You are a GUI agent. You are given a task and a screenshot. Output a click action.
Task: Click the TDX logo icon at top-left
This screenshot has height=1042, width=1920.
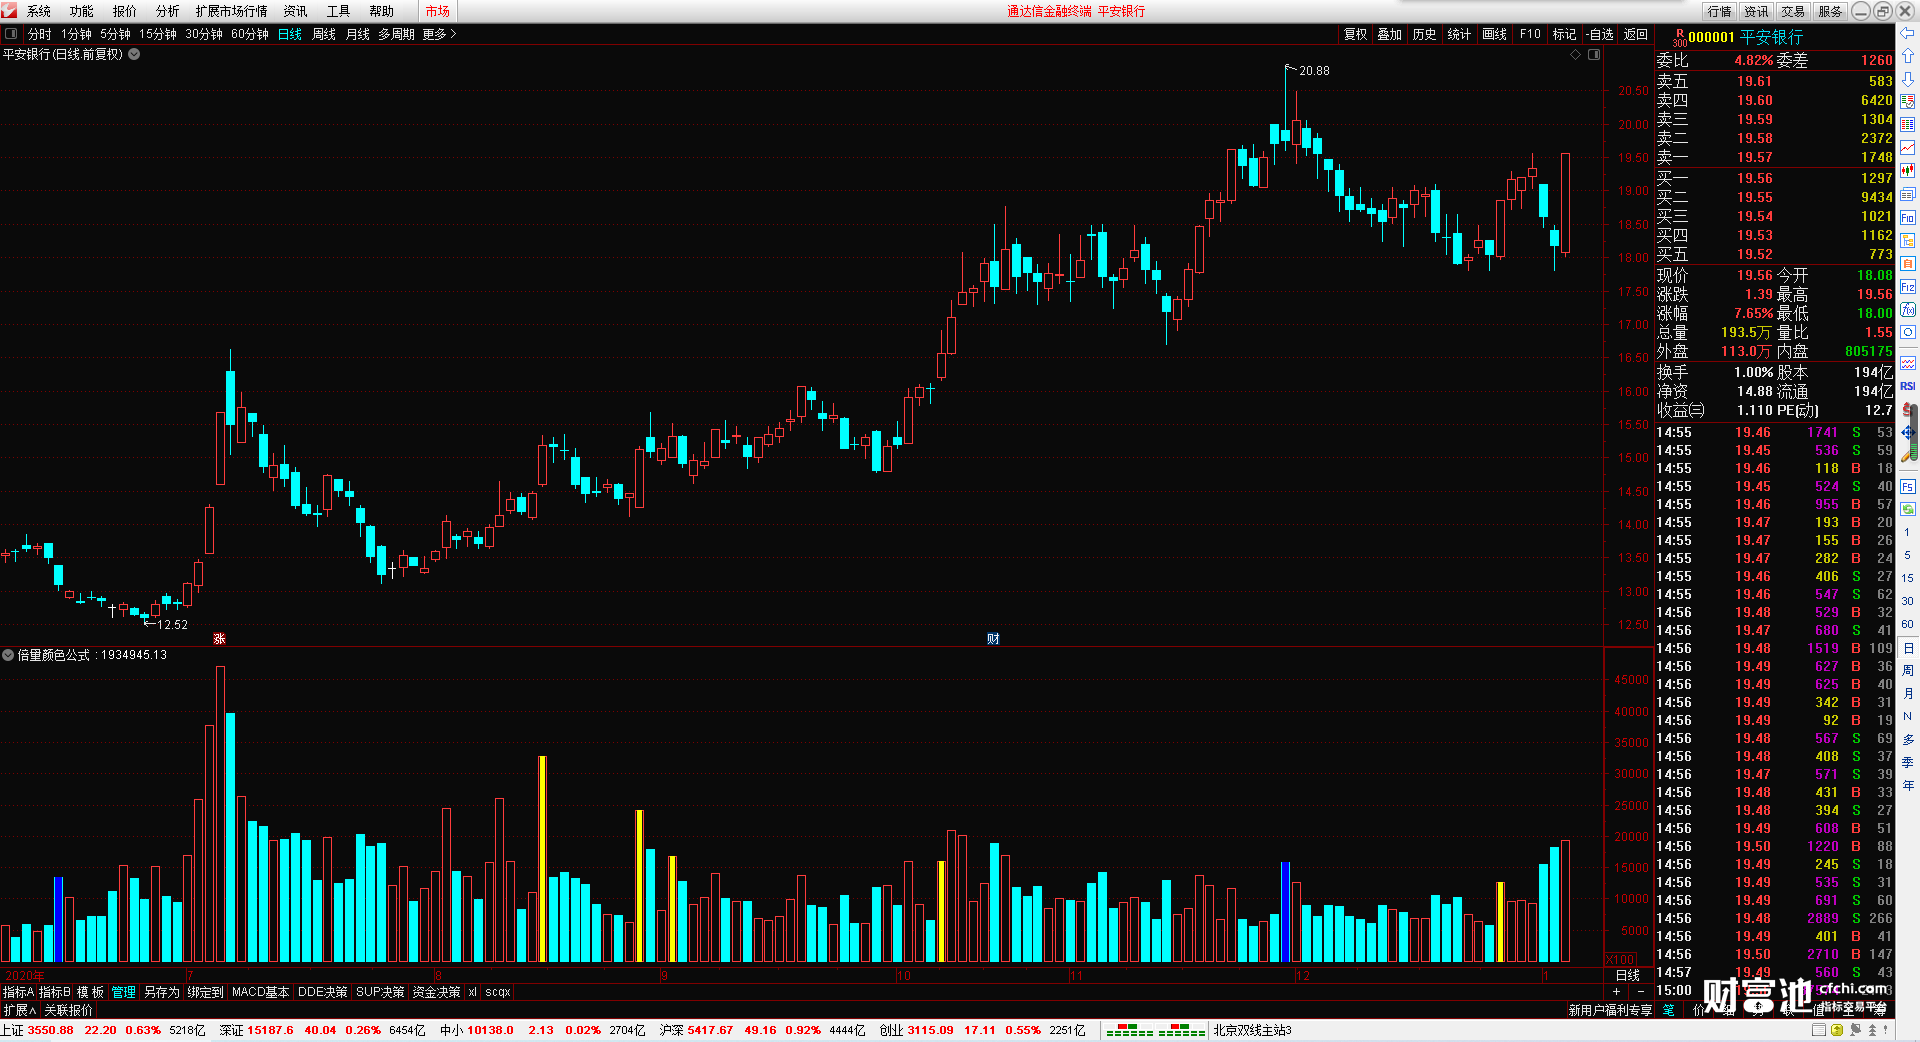(10, 11)
